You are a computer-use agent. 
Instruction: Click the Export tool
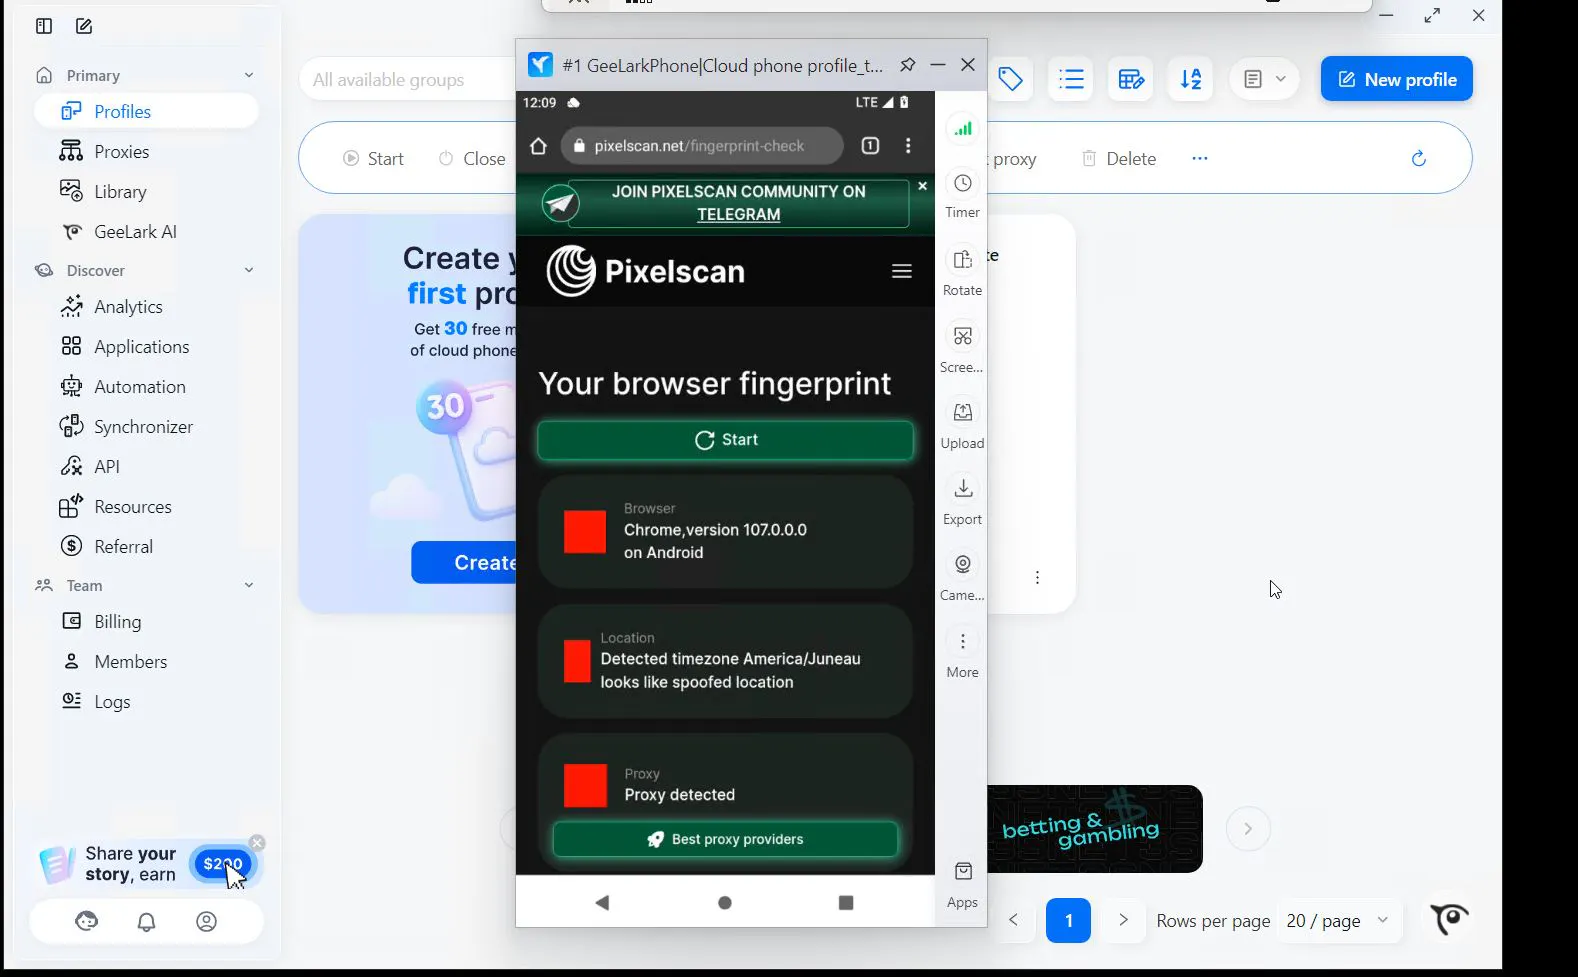(963, 500)
